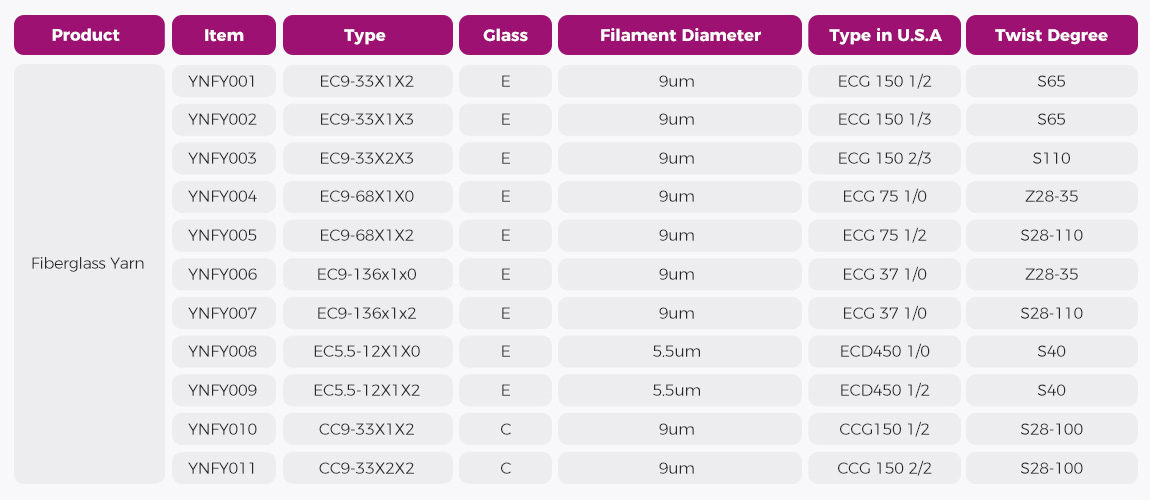Click the Glass column header
Image resolution: width=1150 pixels, height=500 pixels.
click(x=505, y=35)
